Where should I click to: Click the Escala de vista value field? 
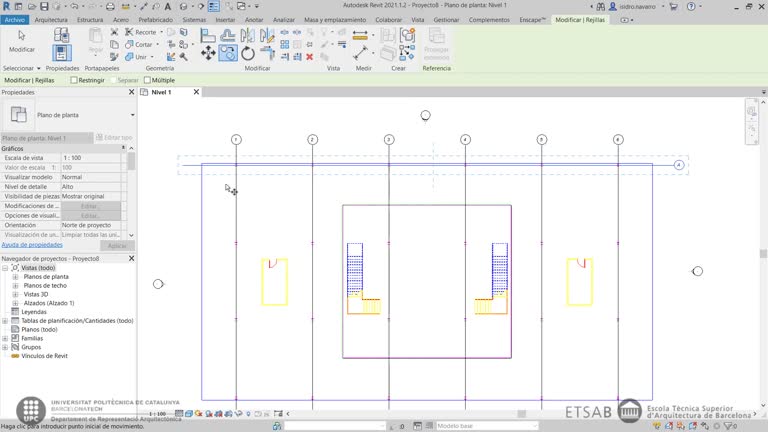(x=90, y=158)
